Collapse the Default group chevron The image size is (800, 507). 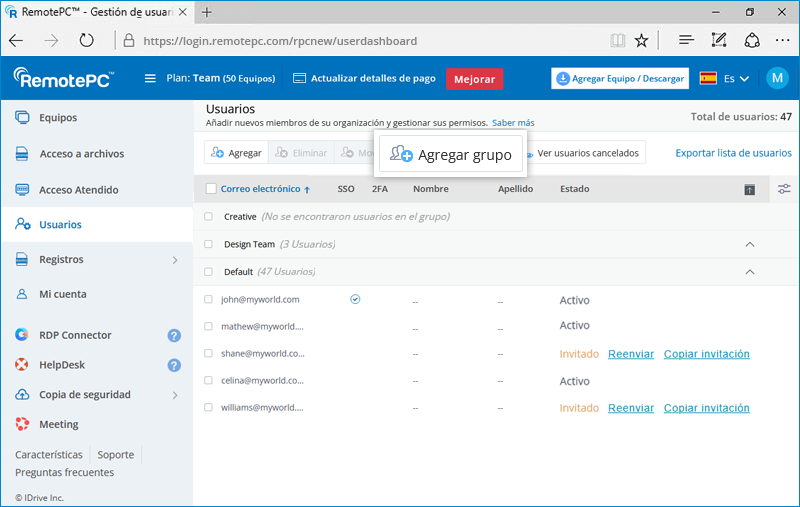click(749, 272)
